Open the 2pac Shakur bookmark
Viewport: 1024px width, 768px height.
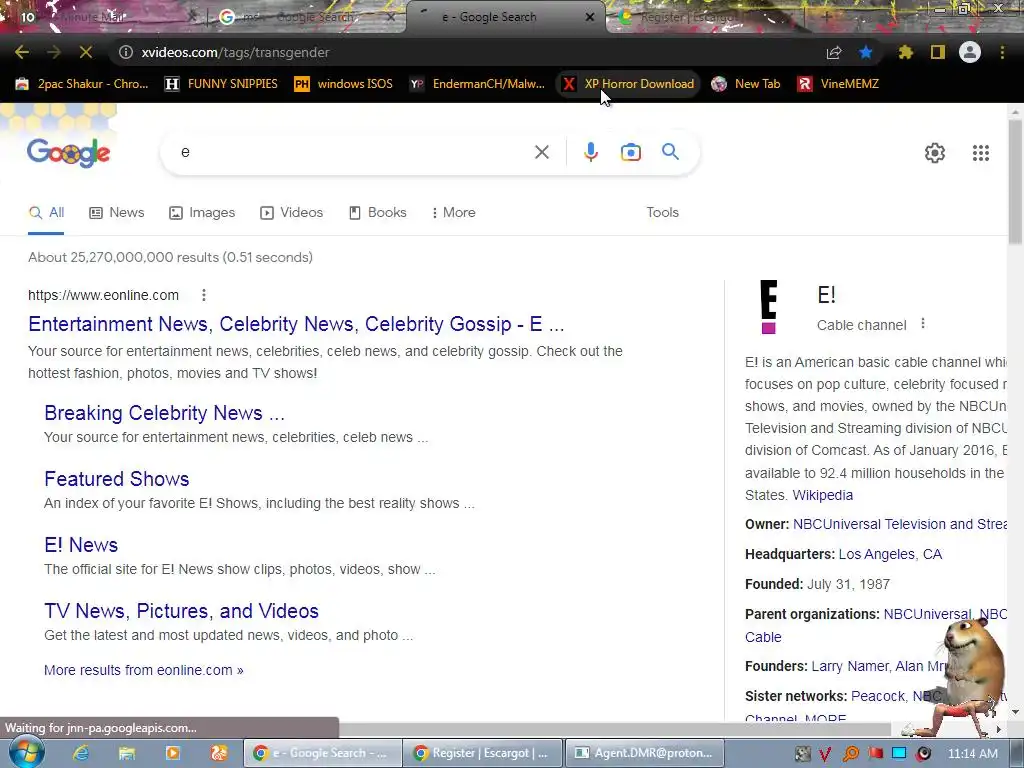[x=82, y=84]
